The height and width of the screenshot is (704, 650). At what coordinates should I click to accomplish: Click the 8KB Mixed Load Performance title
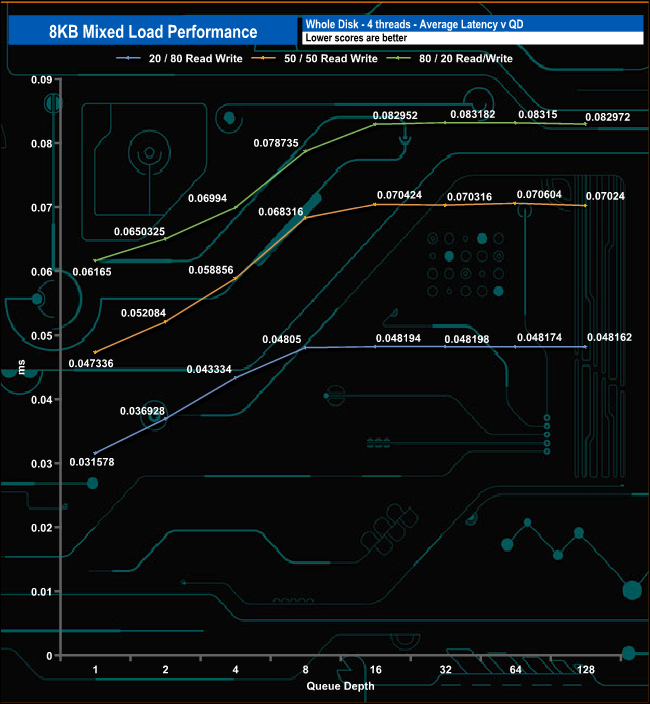tap(153, 32)
